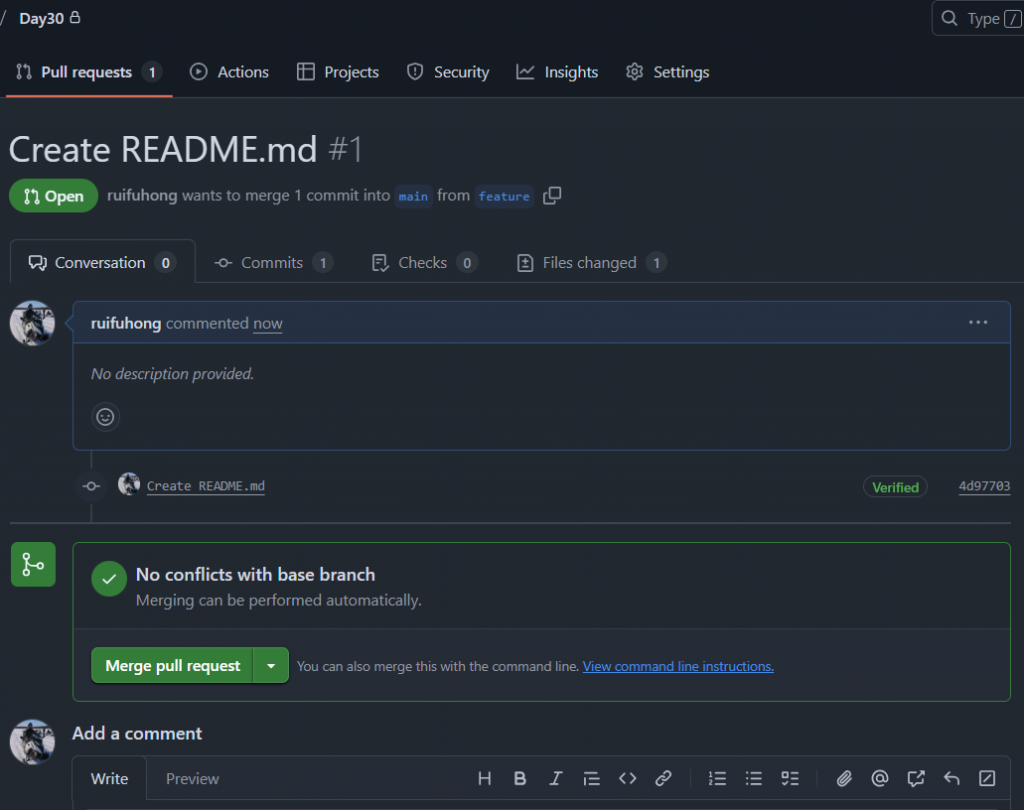The image size is (1024, 810).
Task: Click the 'No description provided.' text
Action: pos(172,374)
